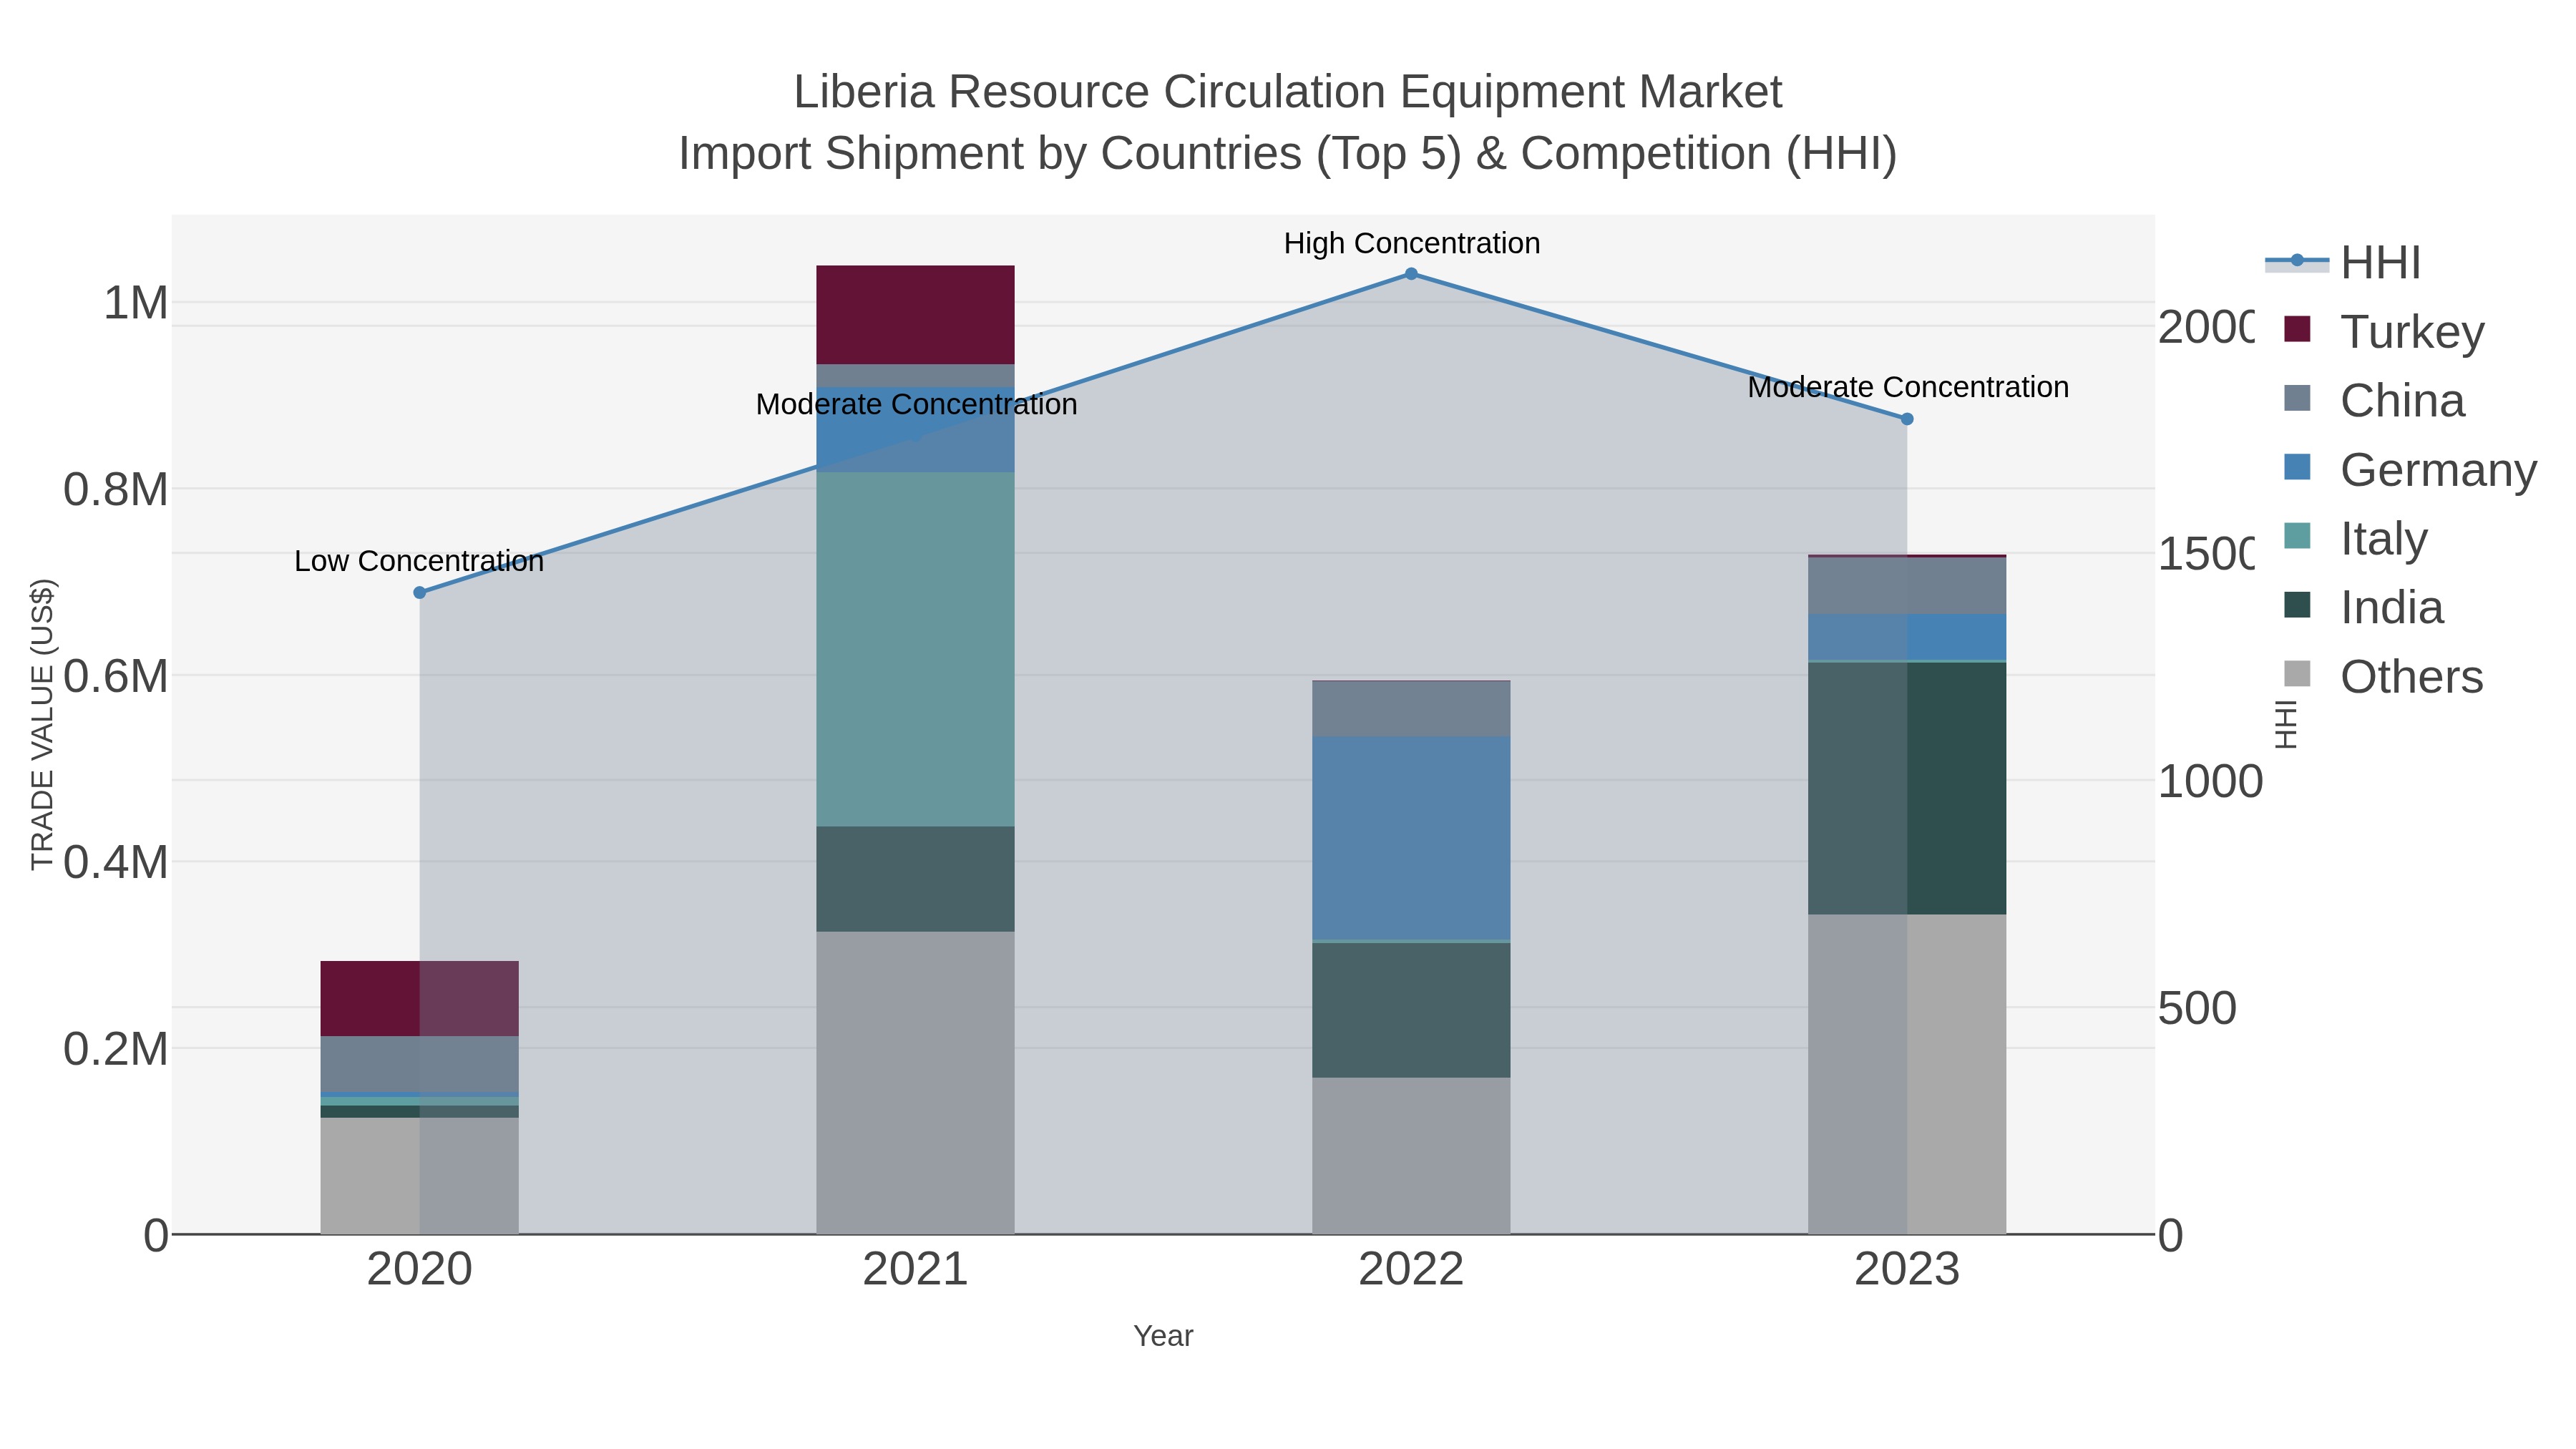This screenshot has width=2576, height=1449.
Task: Click the HHI line marker icon in legend
Action: pos(2297,261)
